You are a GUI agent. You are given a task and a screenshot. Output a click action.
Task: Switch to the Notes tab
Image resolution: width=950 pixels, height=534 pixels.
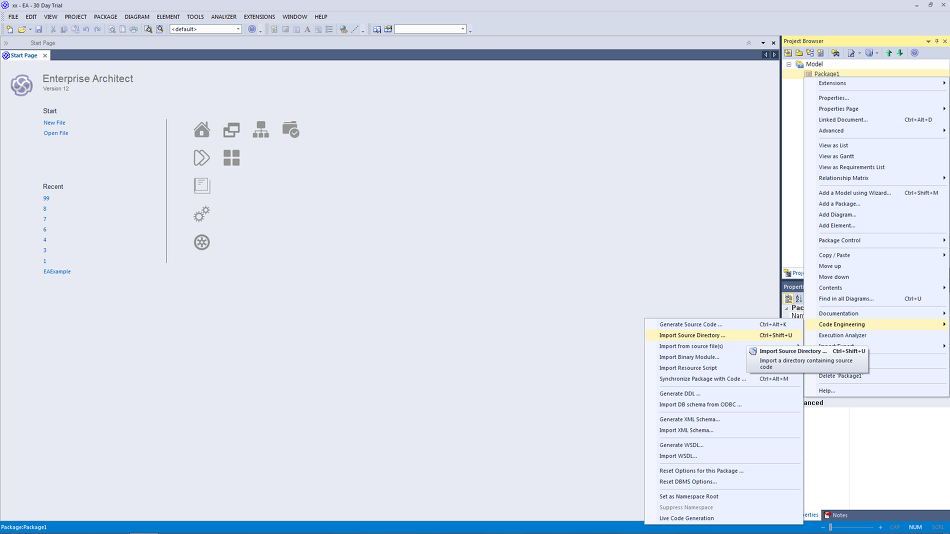point(836,515)
